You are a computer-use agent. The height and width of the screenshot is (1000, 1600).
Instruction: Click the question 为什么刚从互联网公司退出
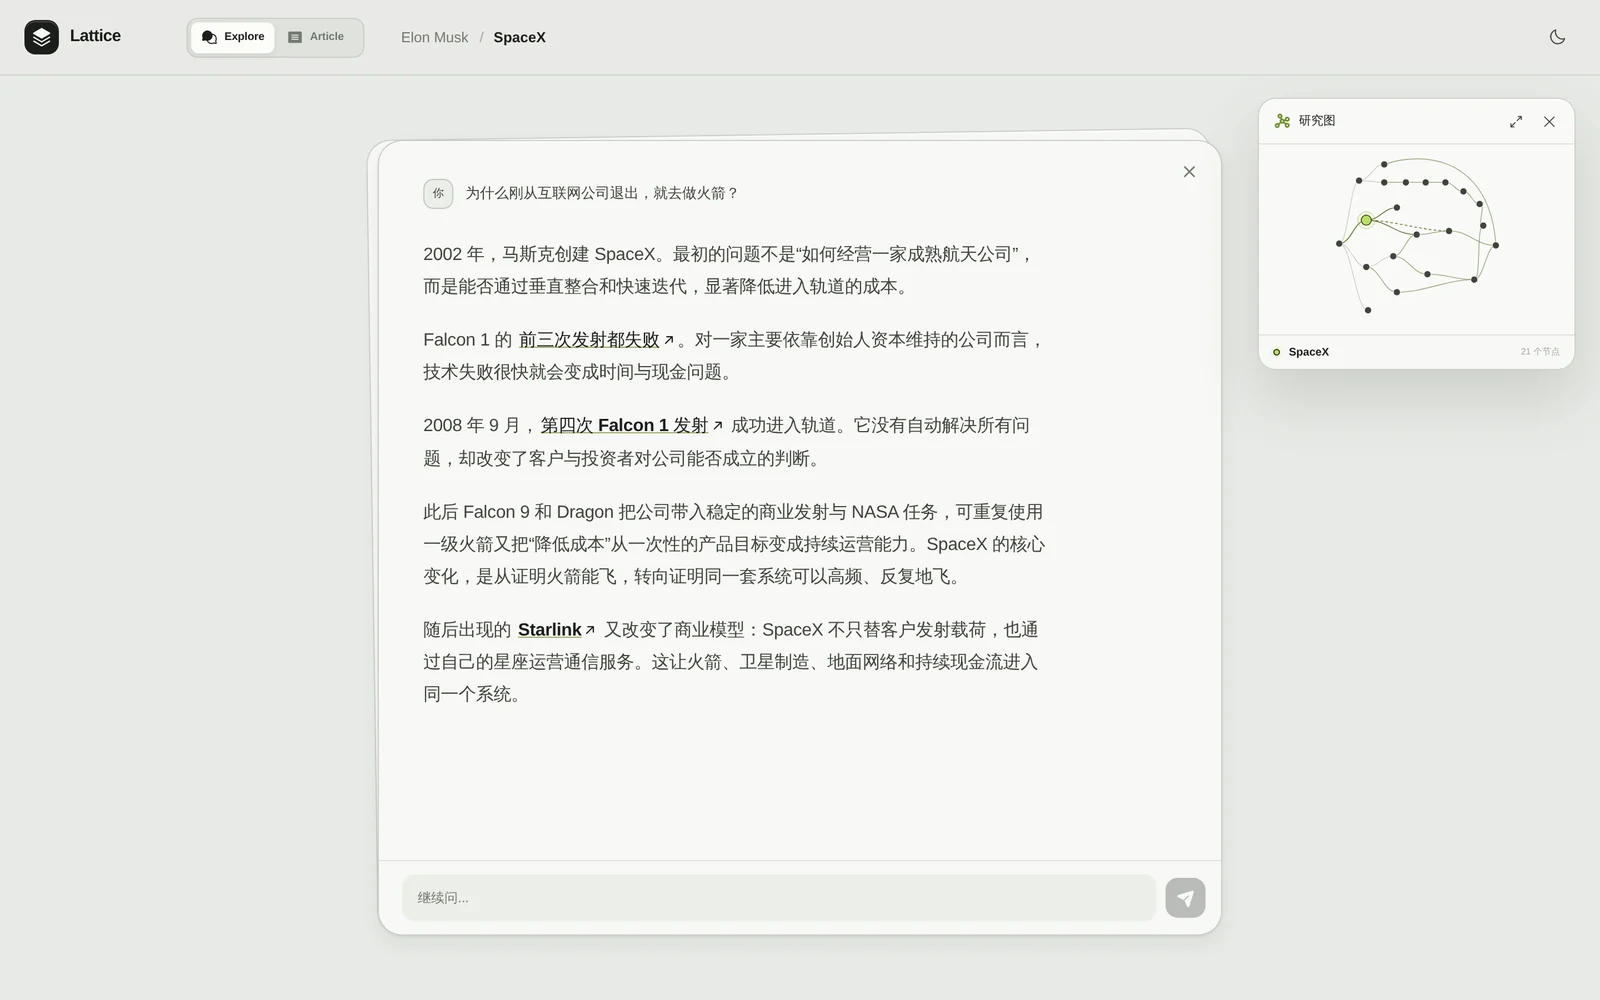[601, 193]
